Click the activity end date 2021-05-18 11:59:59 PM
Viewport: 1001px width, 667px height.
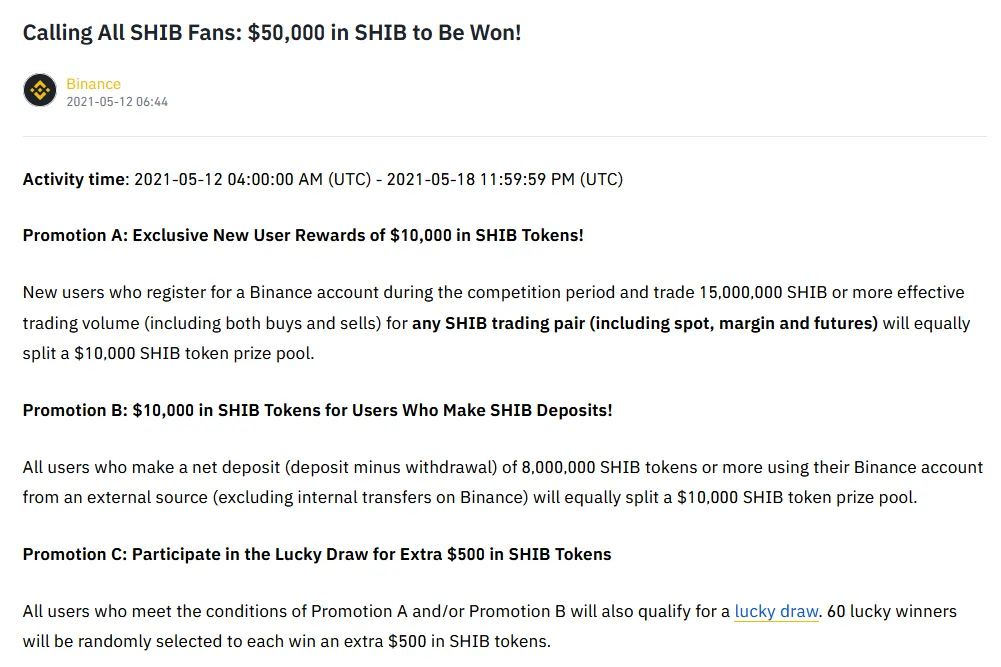point(481,179)
